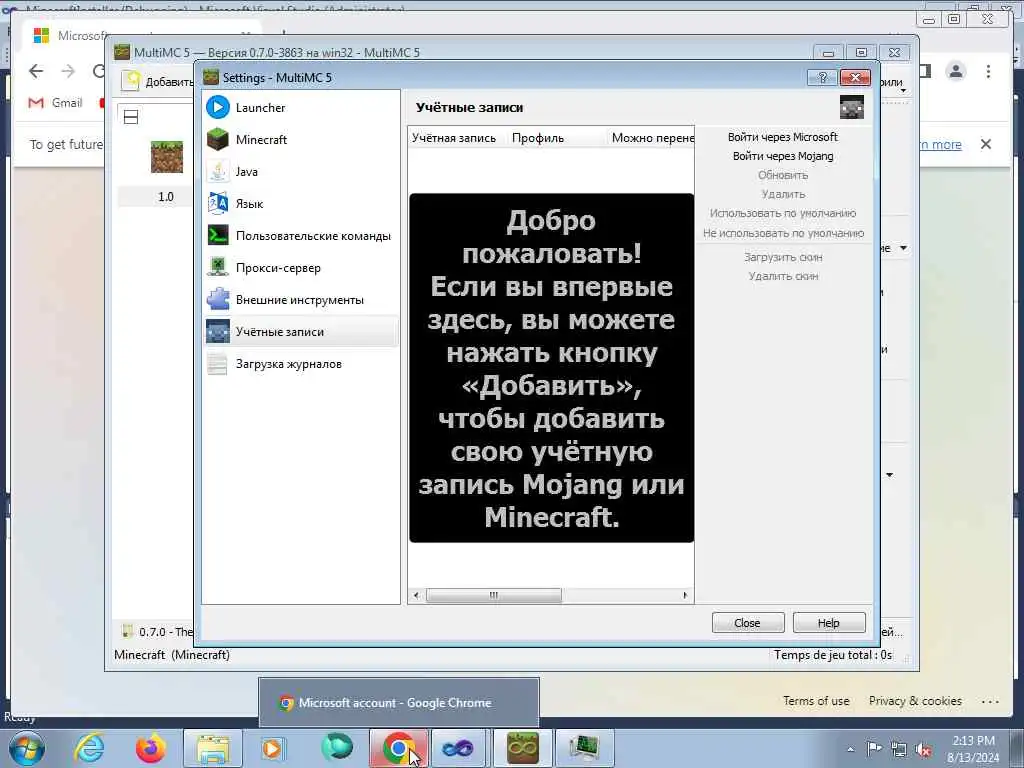Click the context help question mark button
Viewport: 1024px width, 768px height.
point(822,78)
